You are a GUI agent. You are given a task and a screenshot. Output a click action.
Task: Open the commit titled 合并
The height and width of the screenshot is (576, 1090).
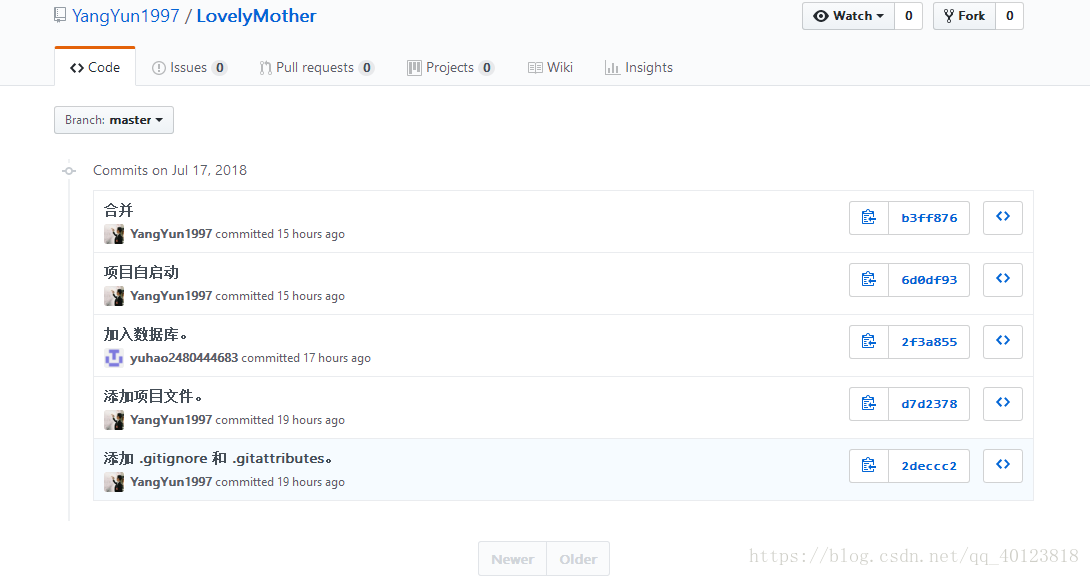click(118, 210)
